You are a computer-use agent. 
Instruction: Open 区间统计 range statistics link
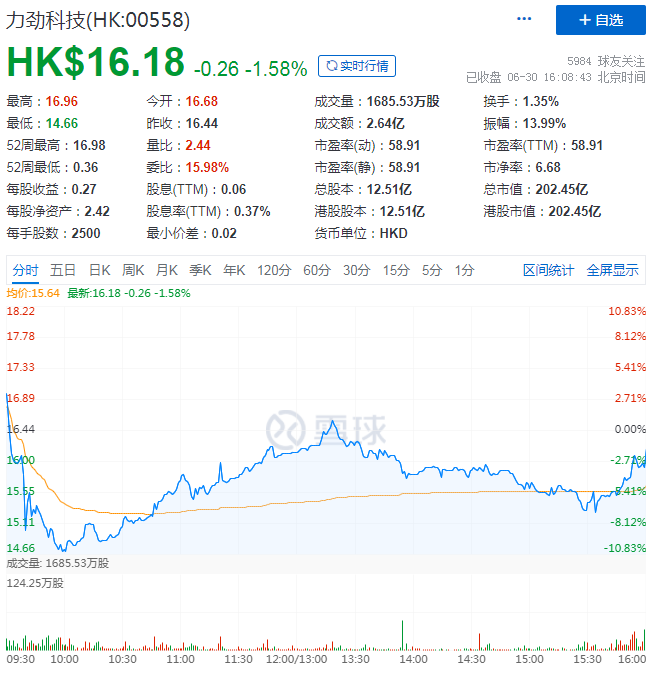tap(548, 270)
